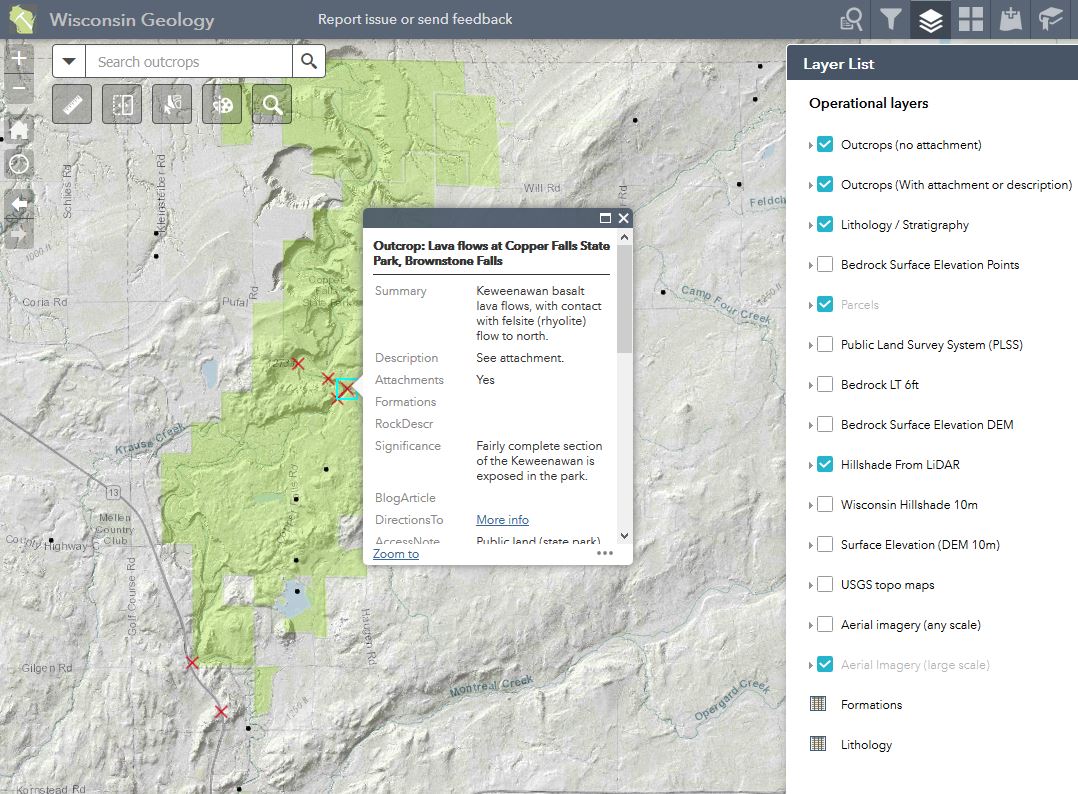This screenshot has width=1078, height=794.
Task: Select the Add Data map icon
Action: point(1010,18)
